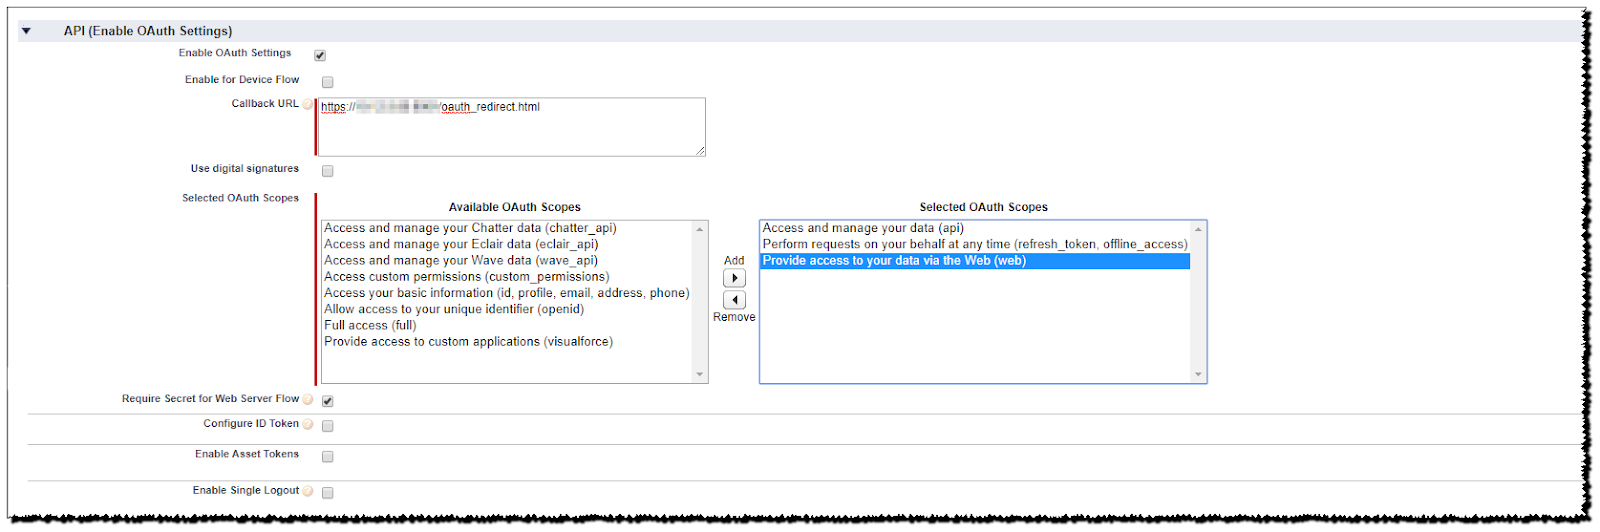1600x532 pixels.
Task: Select Perform requests on your behalf scope
Action: 975,244
